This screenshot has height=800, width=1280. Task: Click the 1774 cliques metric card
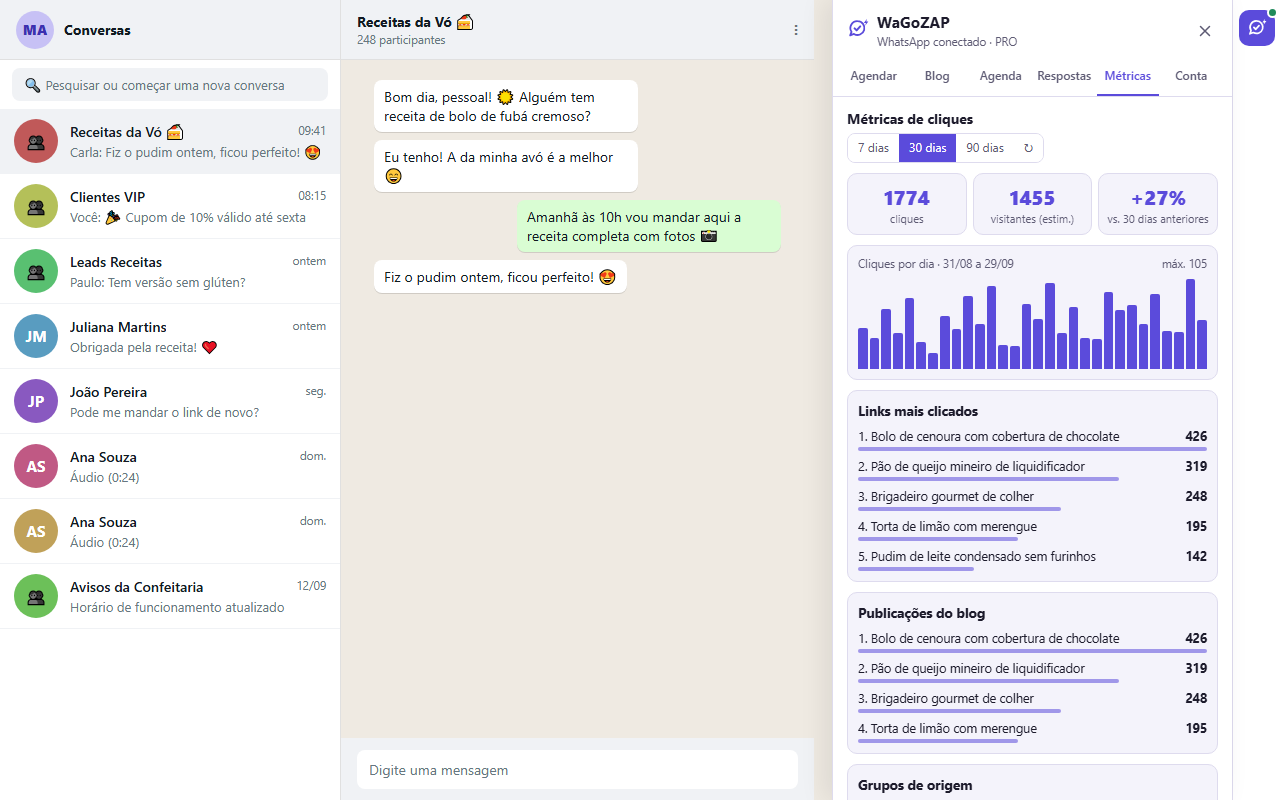[907, 204]
